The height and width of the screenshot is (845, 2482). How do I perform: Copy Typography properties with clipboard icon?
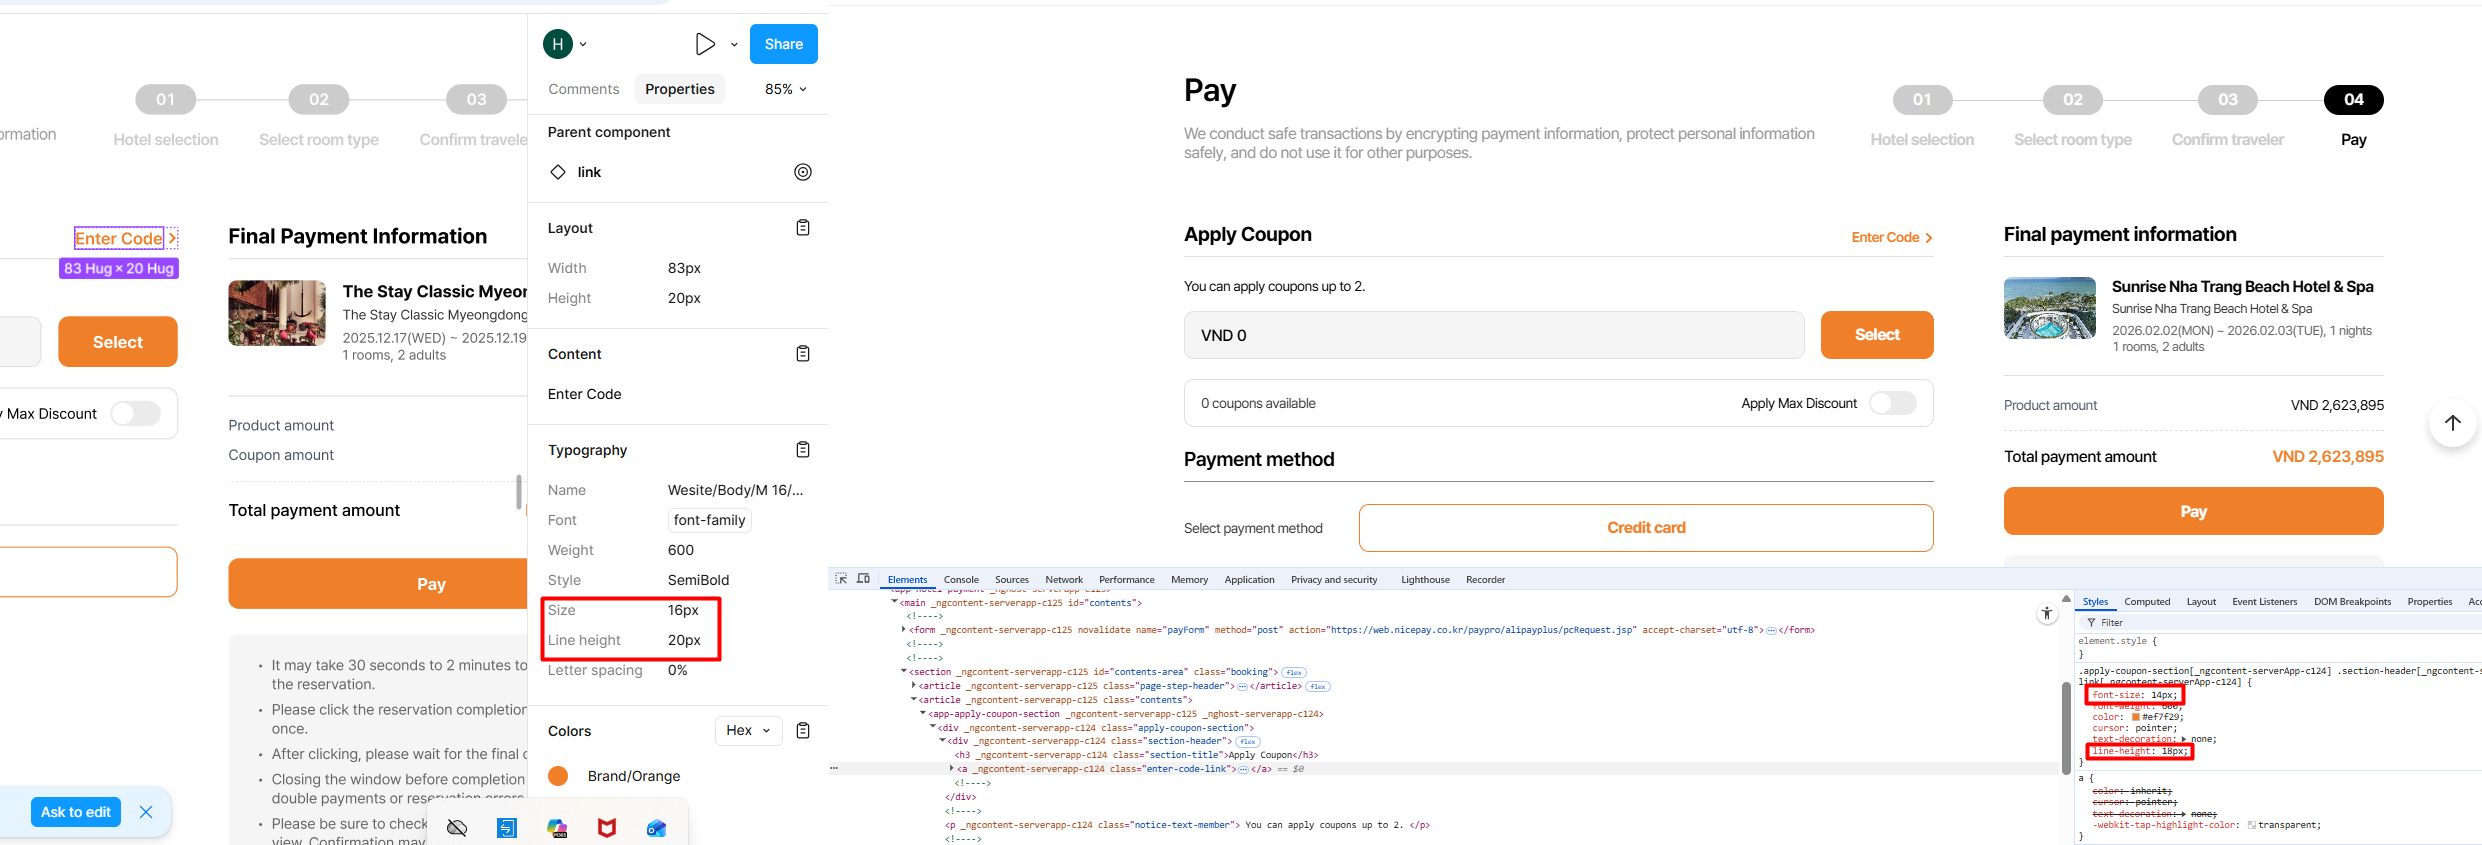pyautogui.click(x=802, y=450)
